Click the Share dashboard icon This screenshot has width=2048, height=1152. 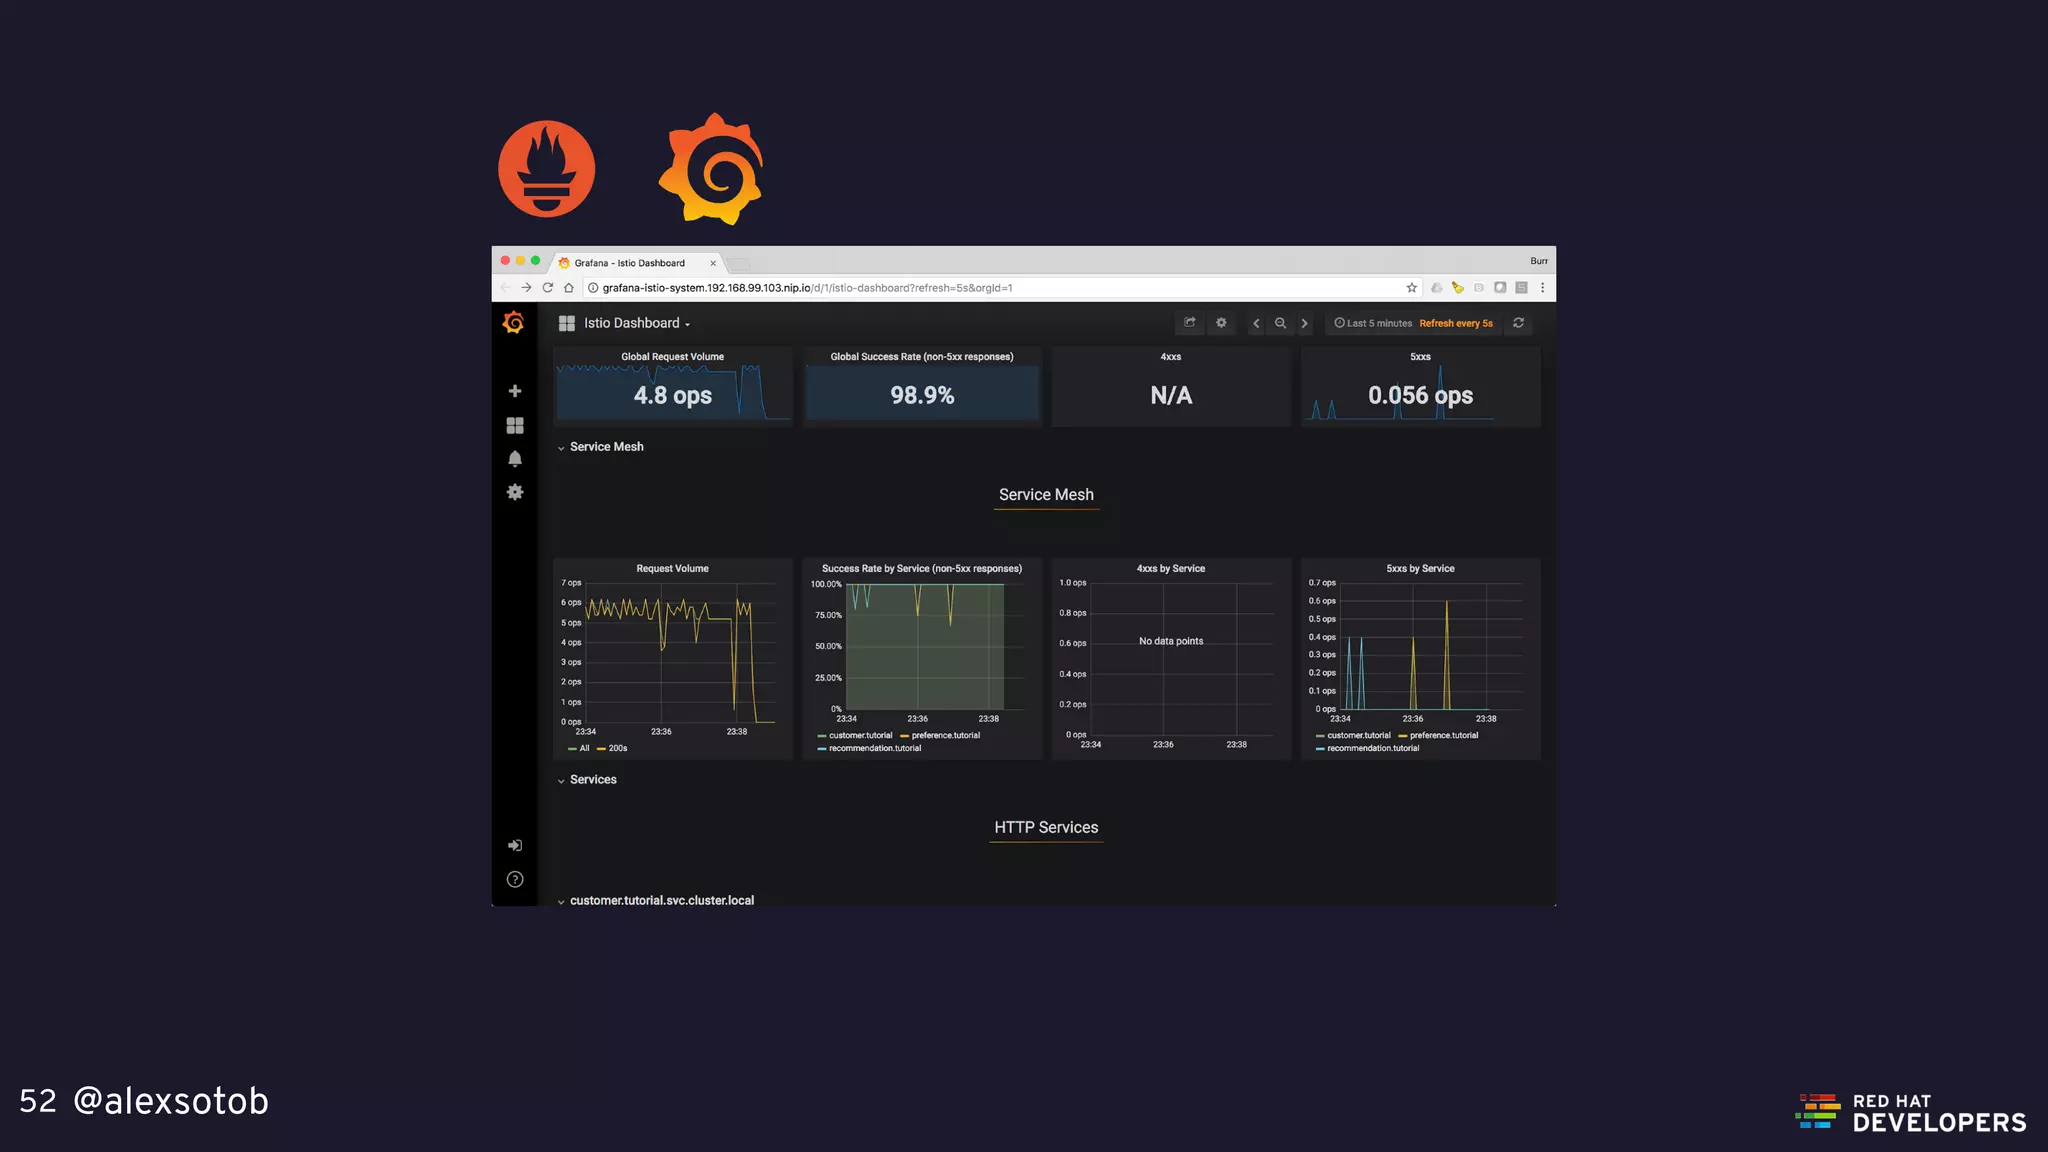tap(1189, 323)
